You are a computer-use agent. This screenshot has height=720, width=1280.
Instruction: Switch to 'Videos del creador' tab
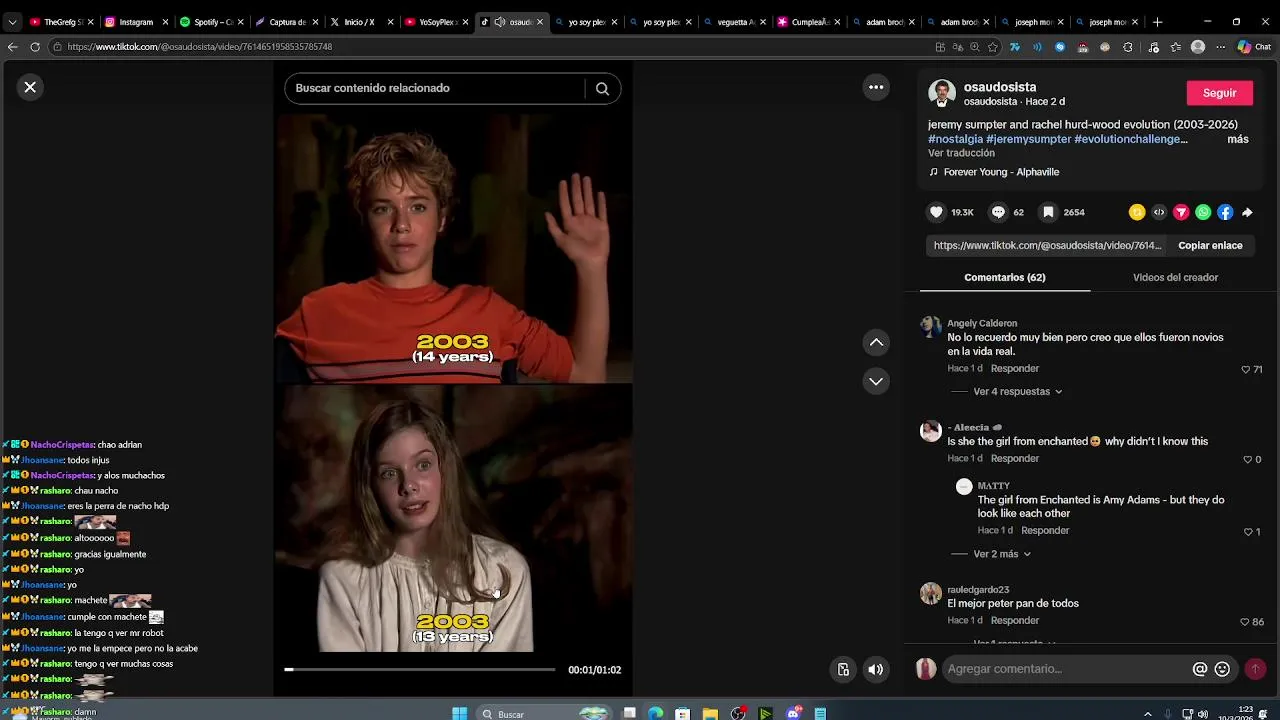coord(1175,277)
